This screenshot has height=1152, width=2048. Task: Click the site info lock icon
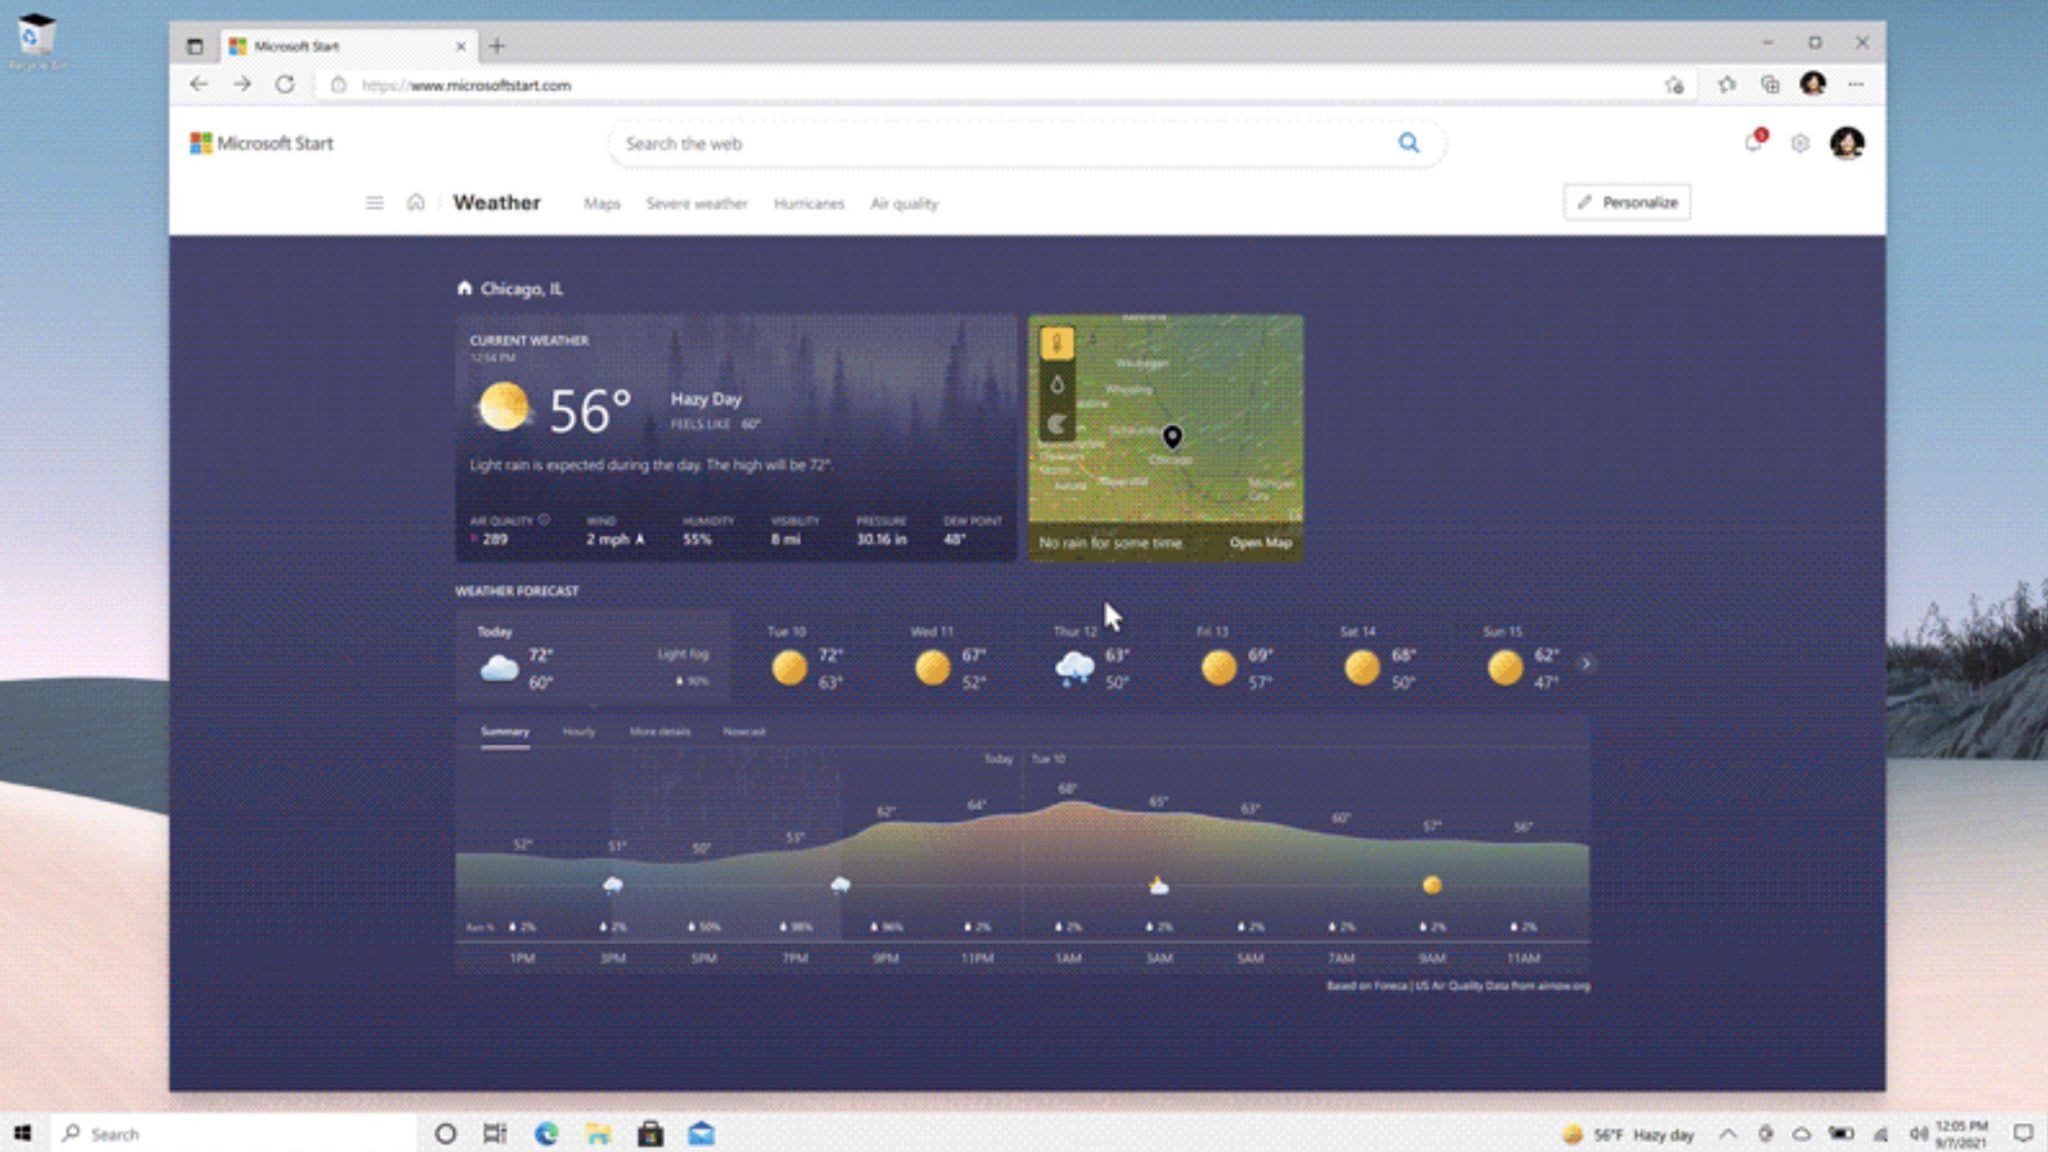click(x=338, y=85)
